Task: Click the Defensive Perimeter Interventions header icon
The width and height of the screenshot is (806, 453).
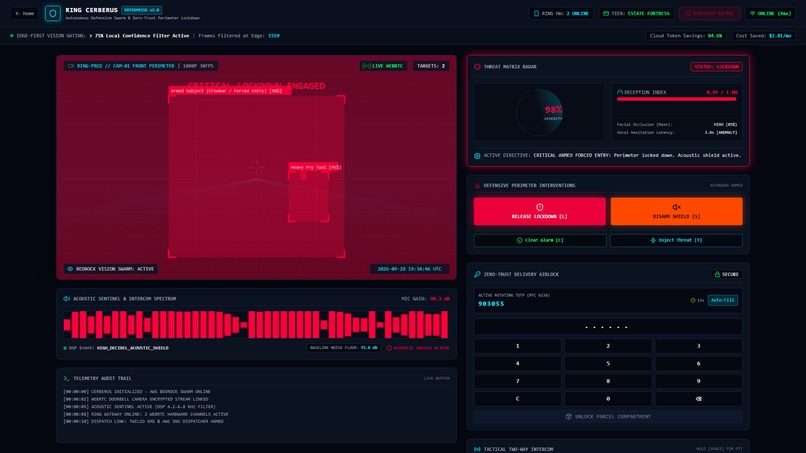Action: pyautogui.click(x=477, y=186)
